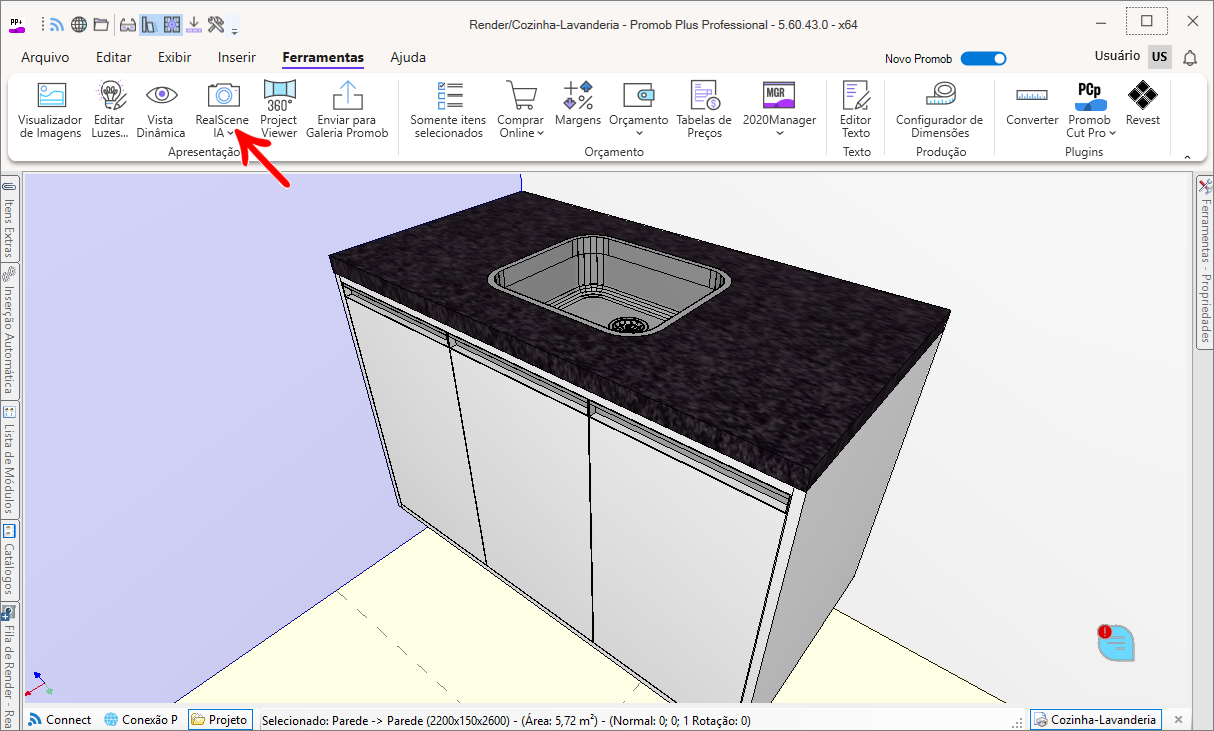Click the download arrow quick access icon
Screen dimensions: 1214x731
point(194,24)
